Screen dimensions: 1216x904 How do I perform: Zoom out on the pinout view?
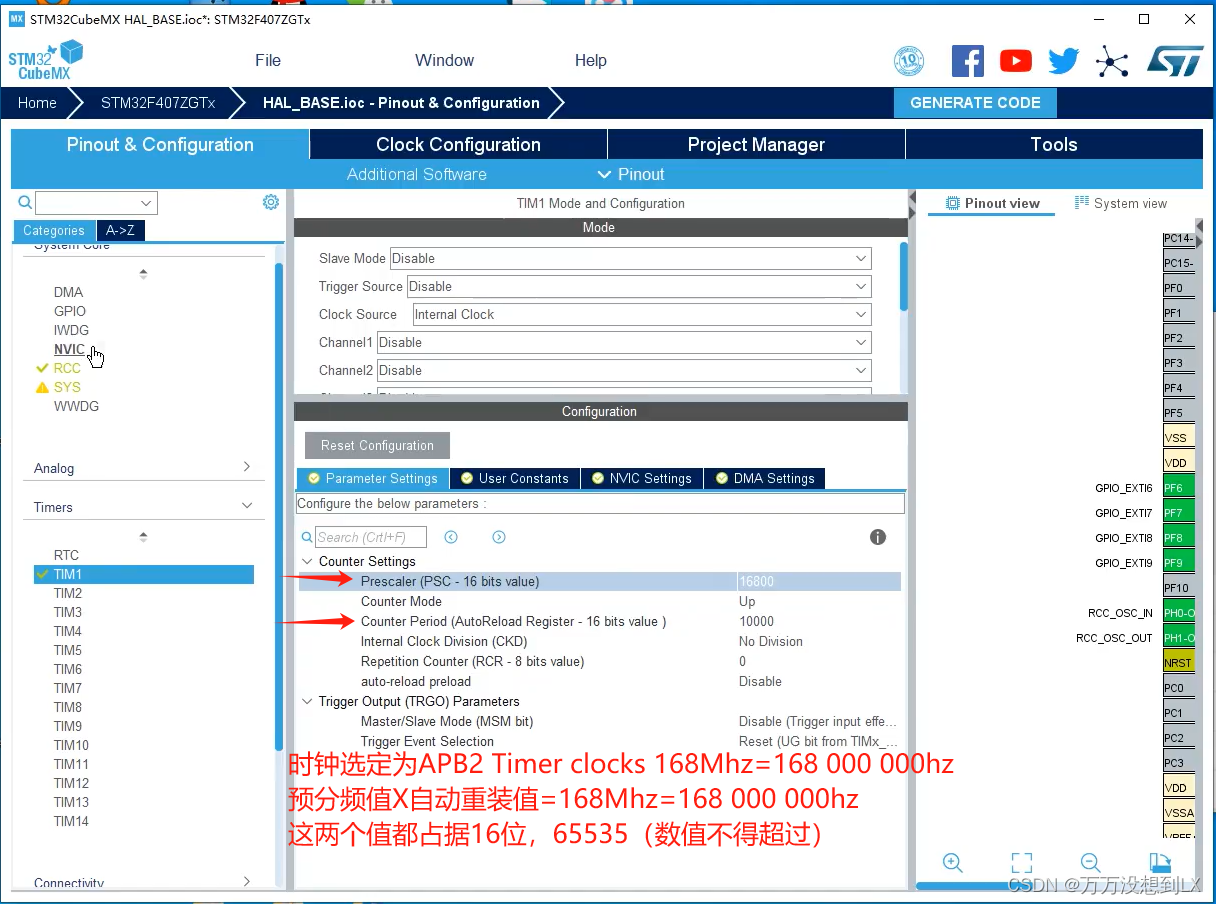click(x=1091, y=862)
